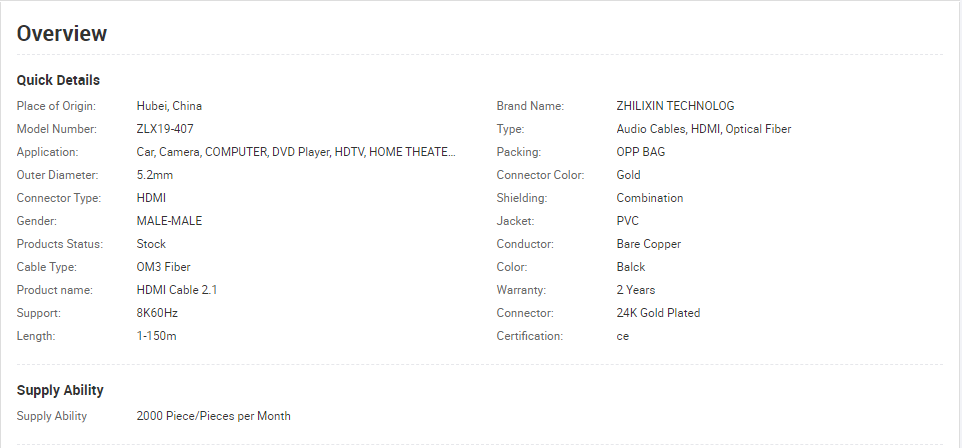Click Audio Cables, HDMI, Optical Fiber type
The height and width of the screenshot is (448, 962).
tap(704, 129)
